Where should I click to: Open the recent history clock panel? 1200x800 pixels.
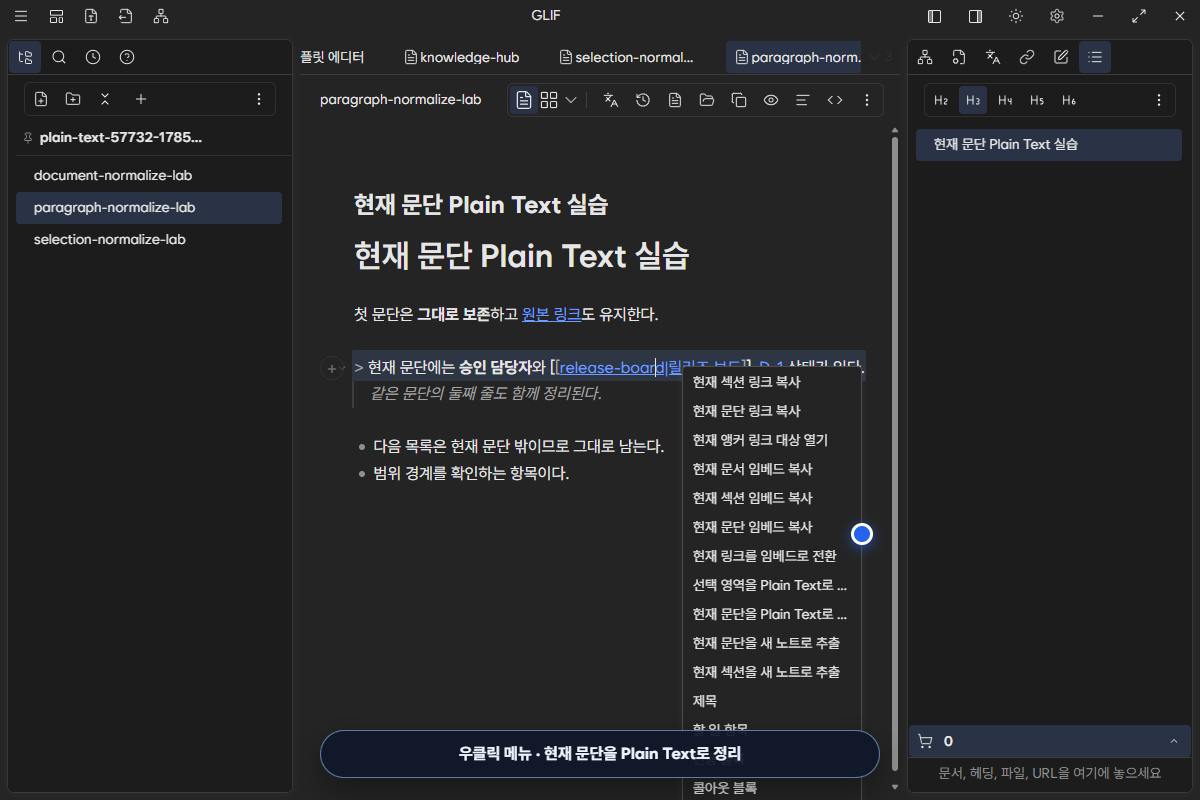click(x=93, y=57)
